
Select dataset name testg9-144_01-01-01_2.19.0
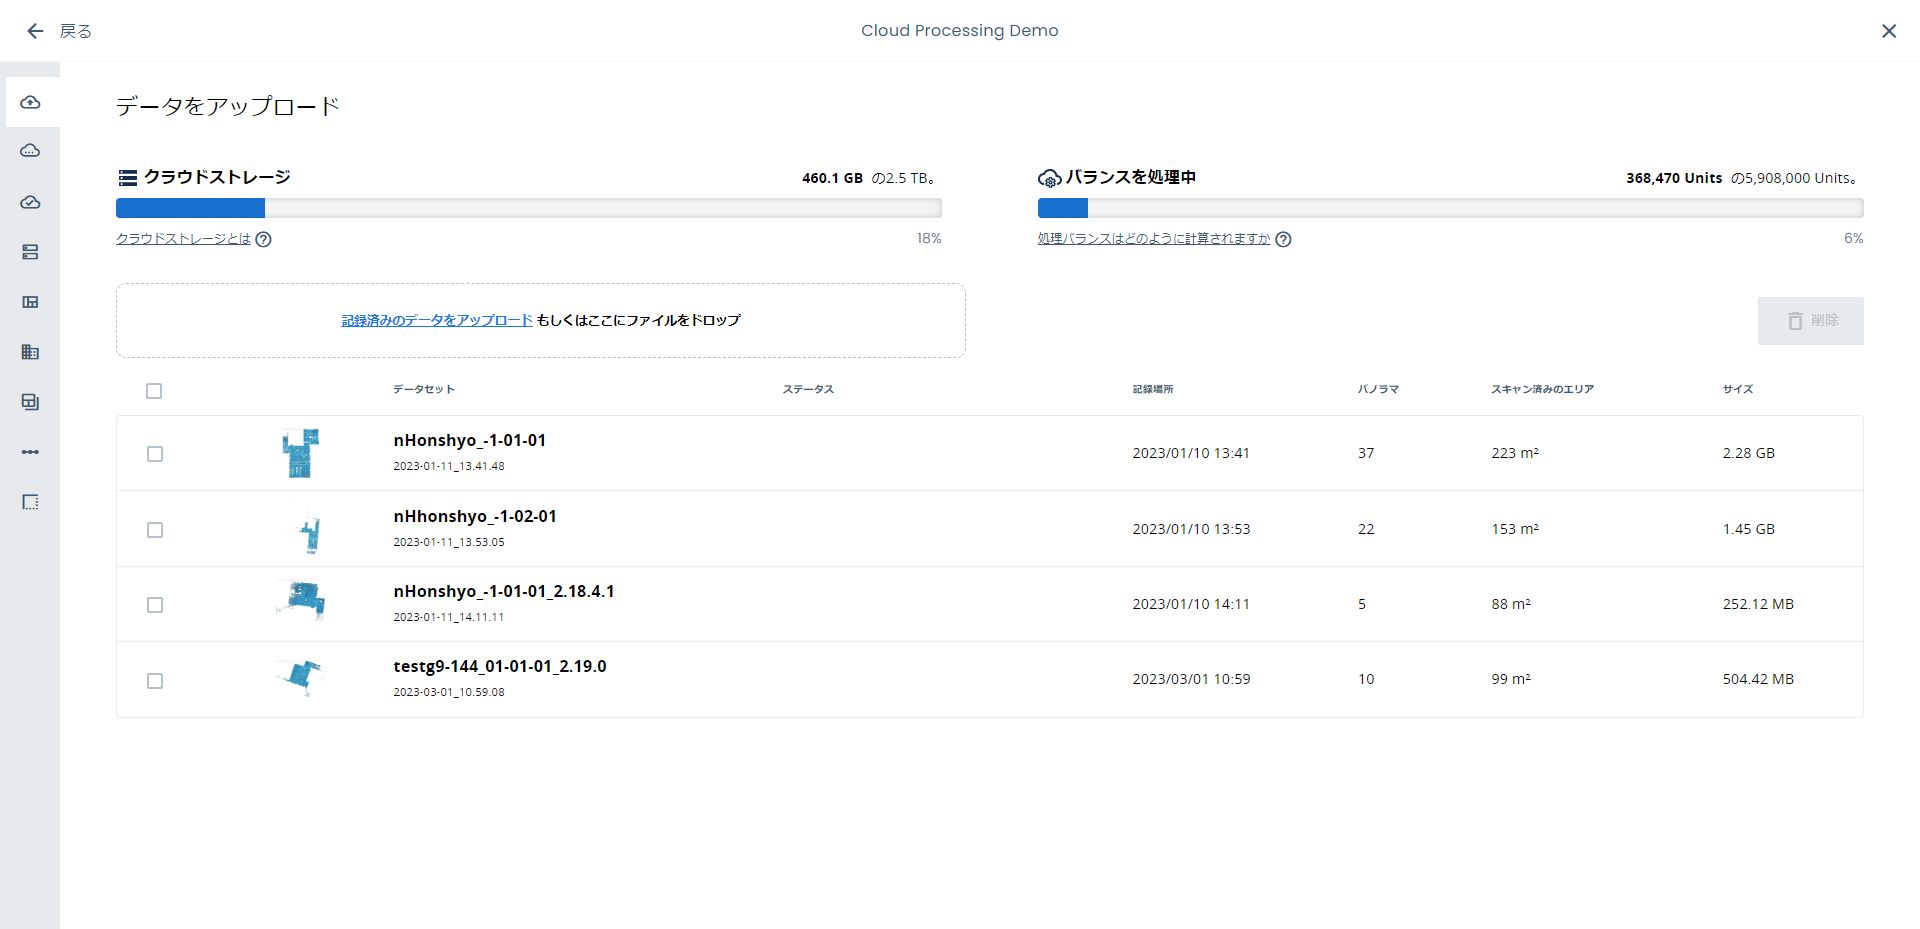tap(500, 666)
